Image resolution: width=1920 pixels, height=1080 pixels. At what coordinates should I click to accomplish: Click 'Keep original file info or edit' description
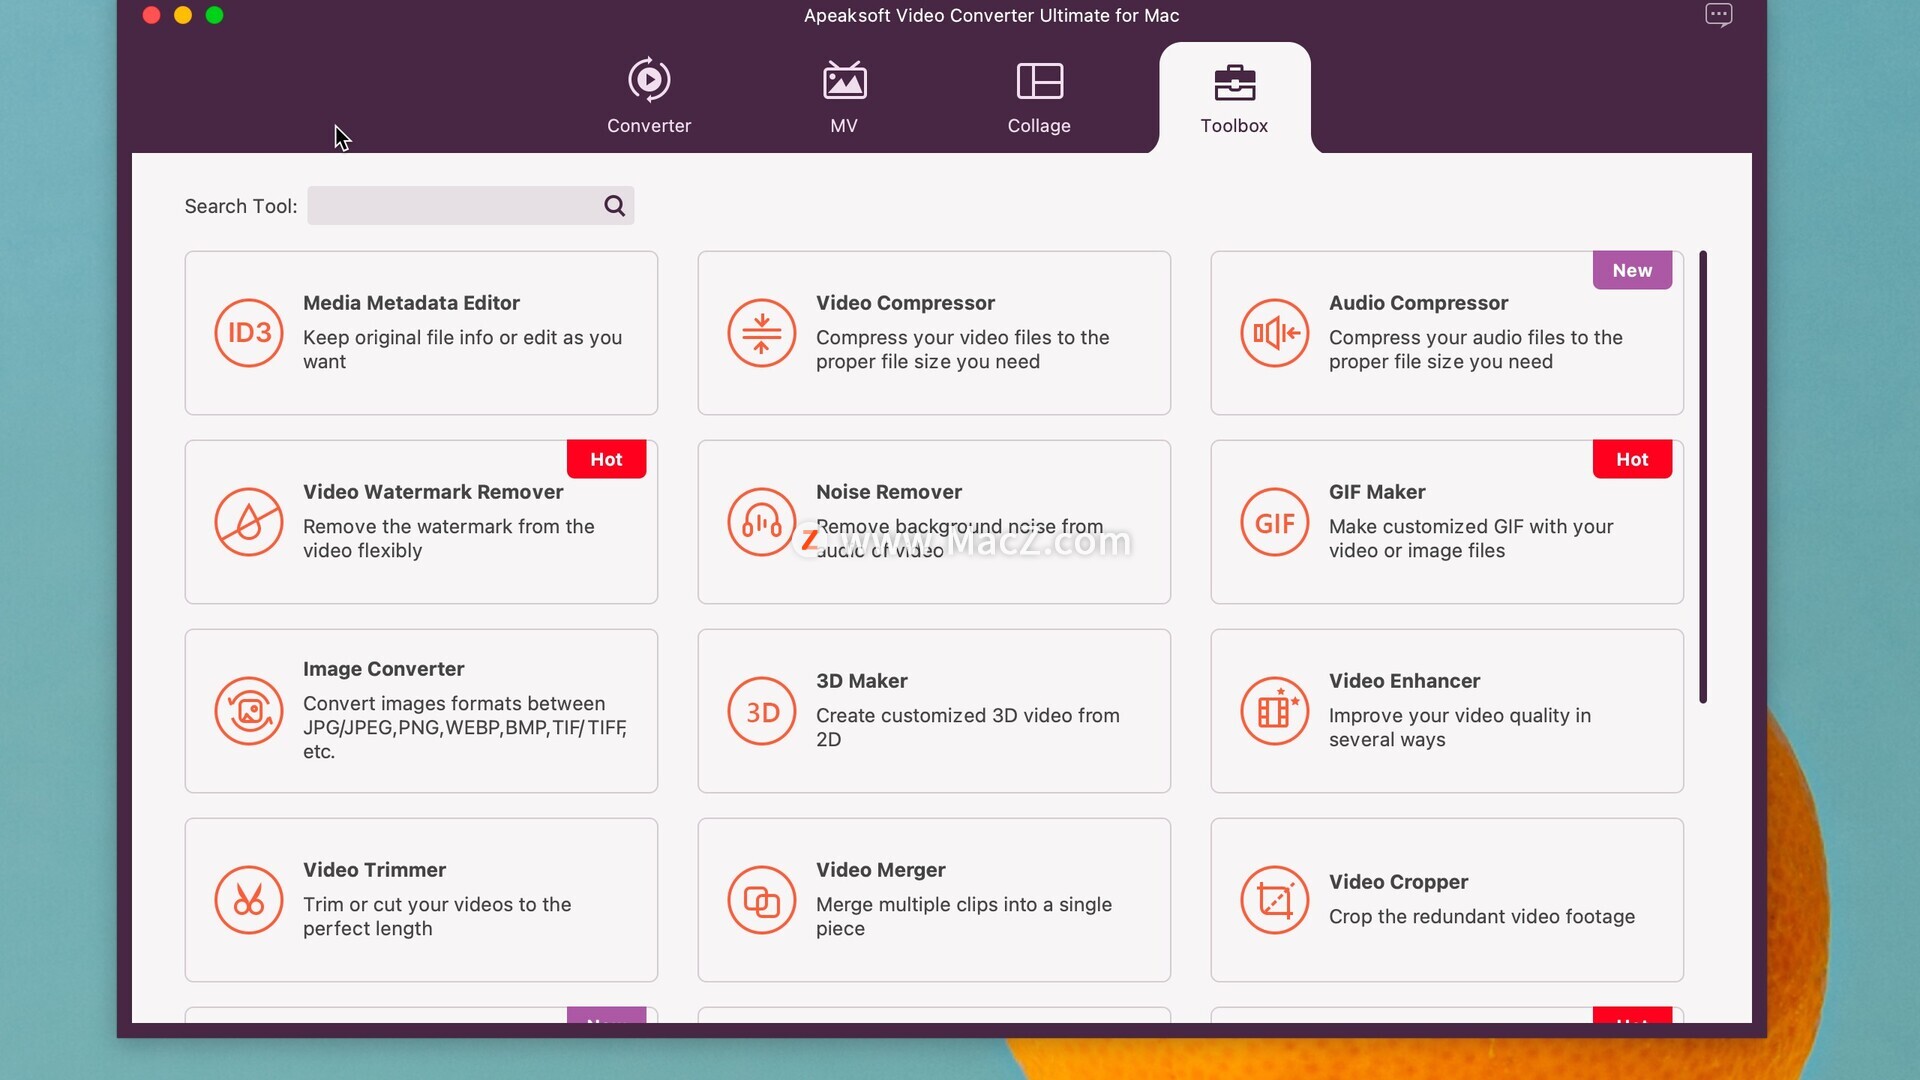(x=462, y=350)
